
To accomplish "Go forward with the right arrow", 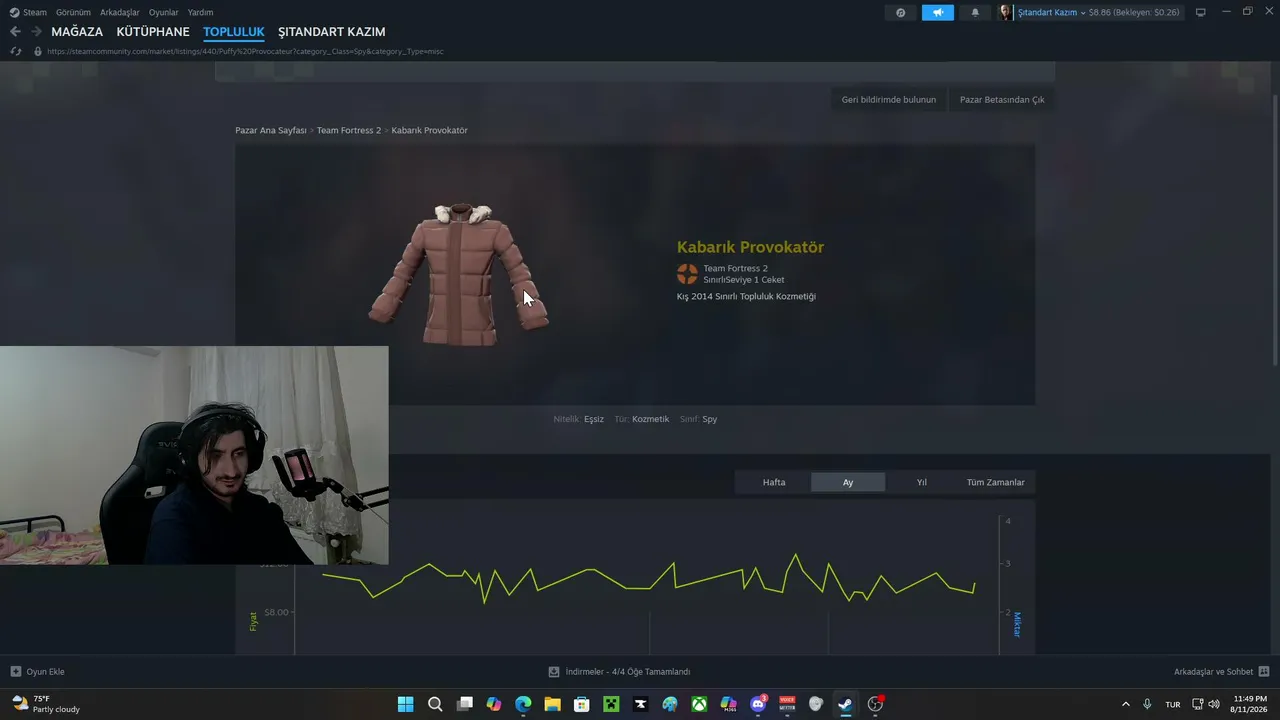I will (36, 32).
